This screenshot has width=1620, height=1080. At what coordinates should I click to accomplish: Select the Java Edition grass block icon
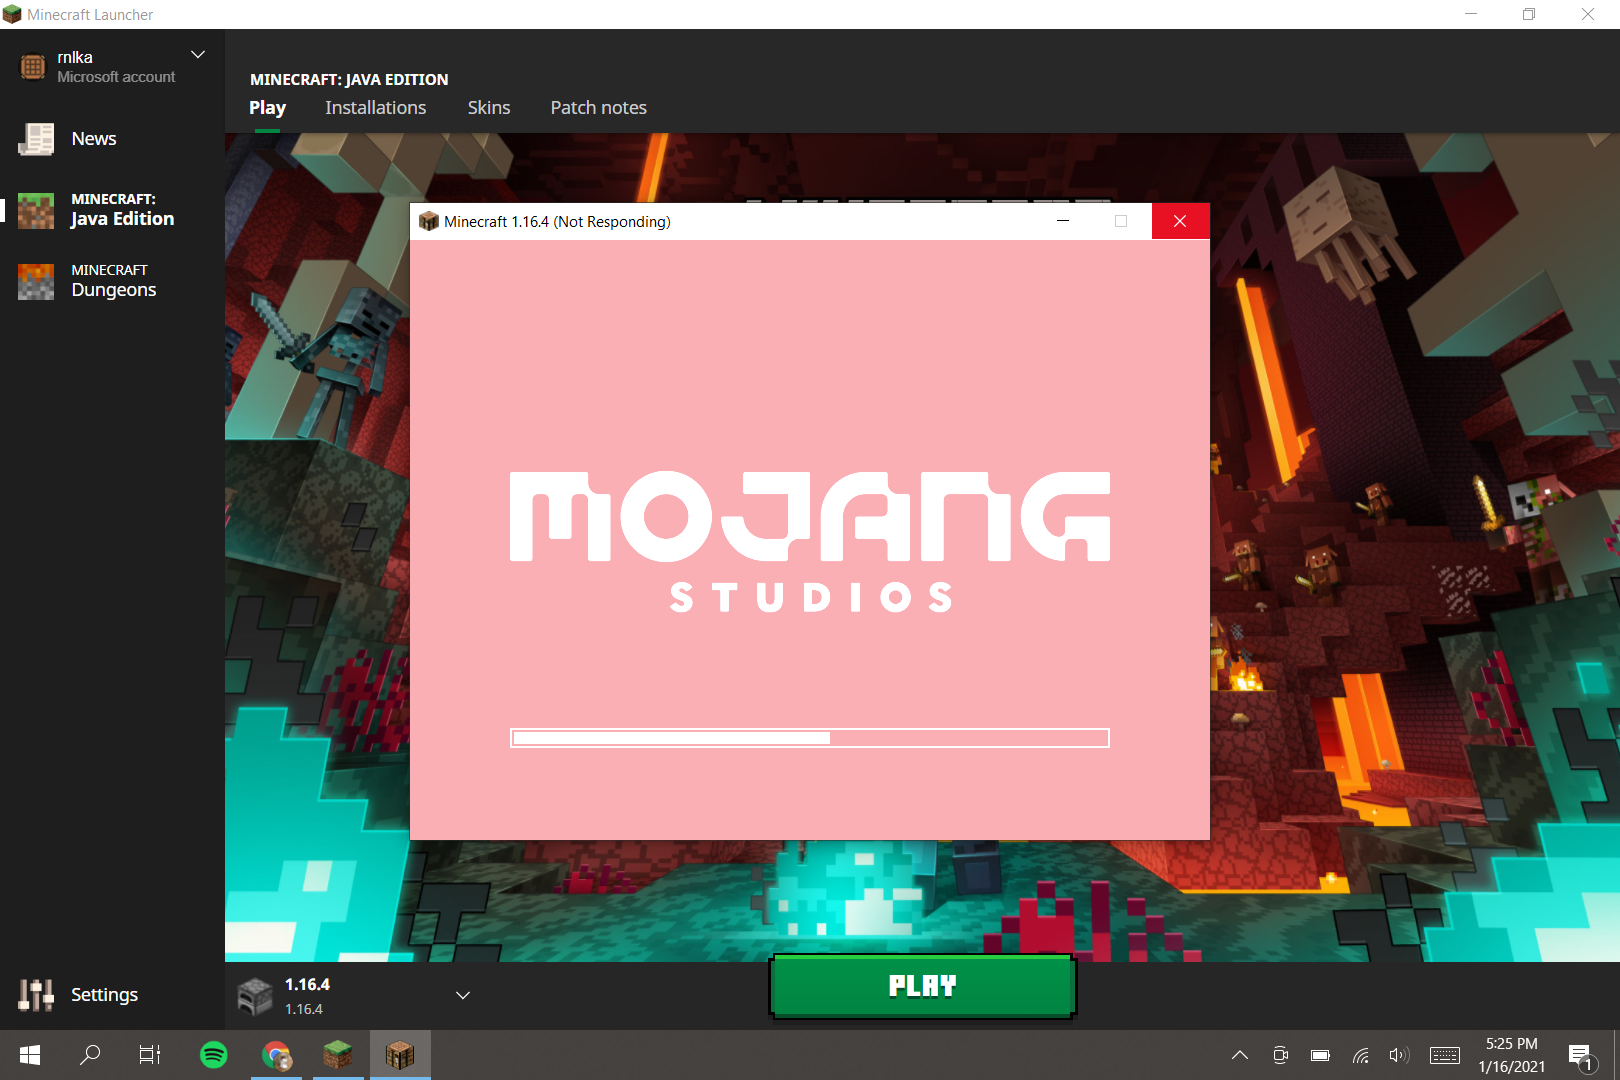[x=36, y=211]
